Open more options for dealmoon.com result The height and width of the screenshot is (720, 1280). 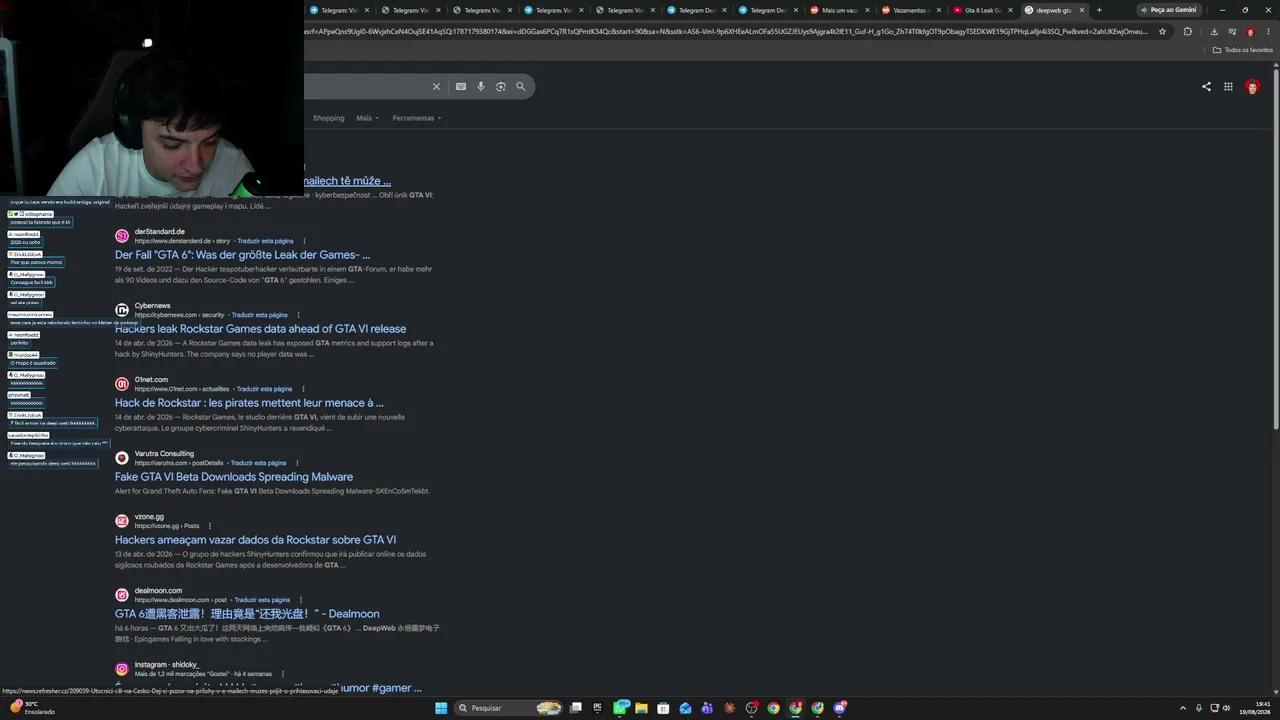coord(301,600)
